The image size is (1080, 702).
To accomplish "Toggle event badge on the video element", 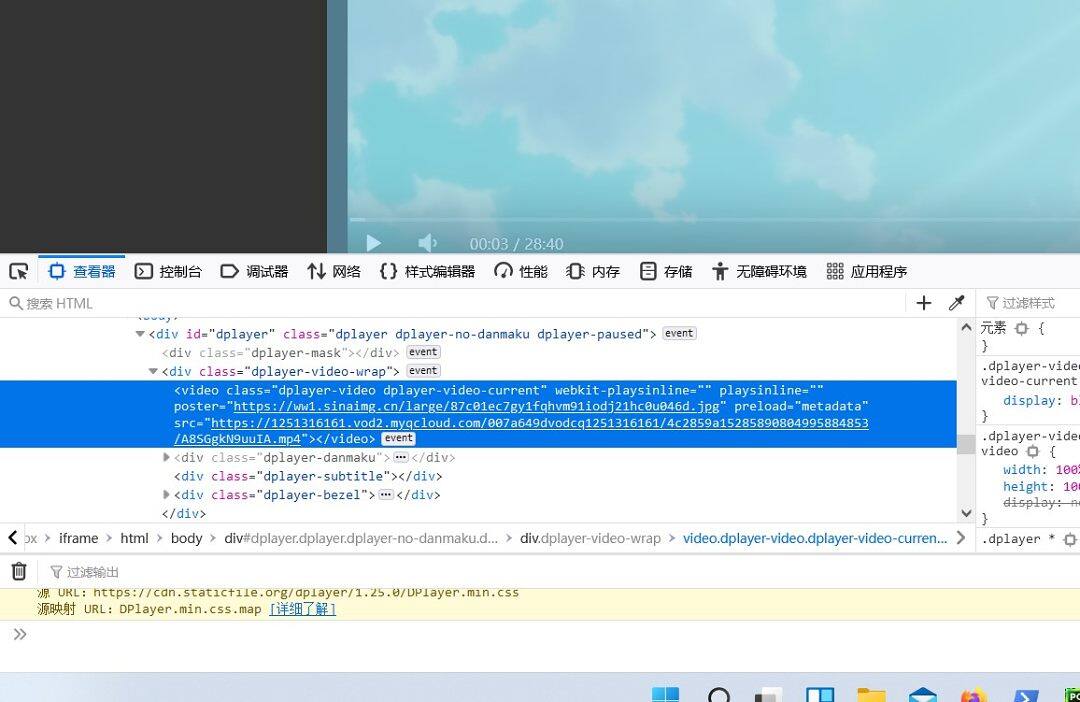I will click(x=398, y=439).
